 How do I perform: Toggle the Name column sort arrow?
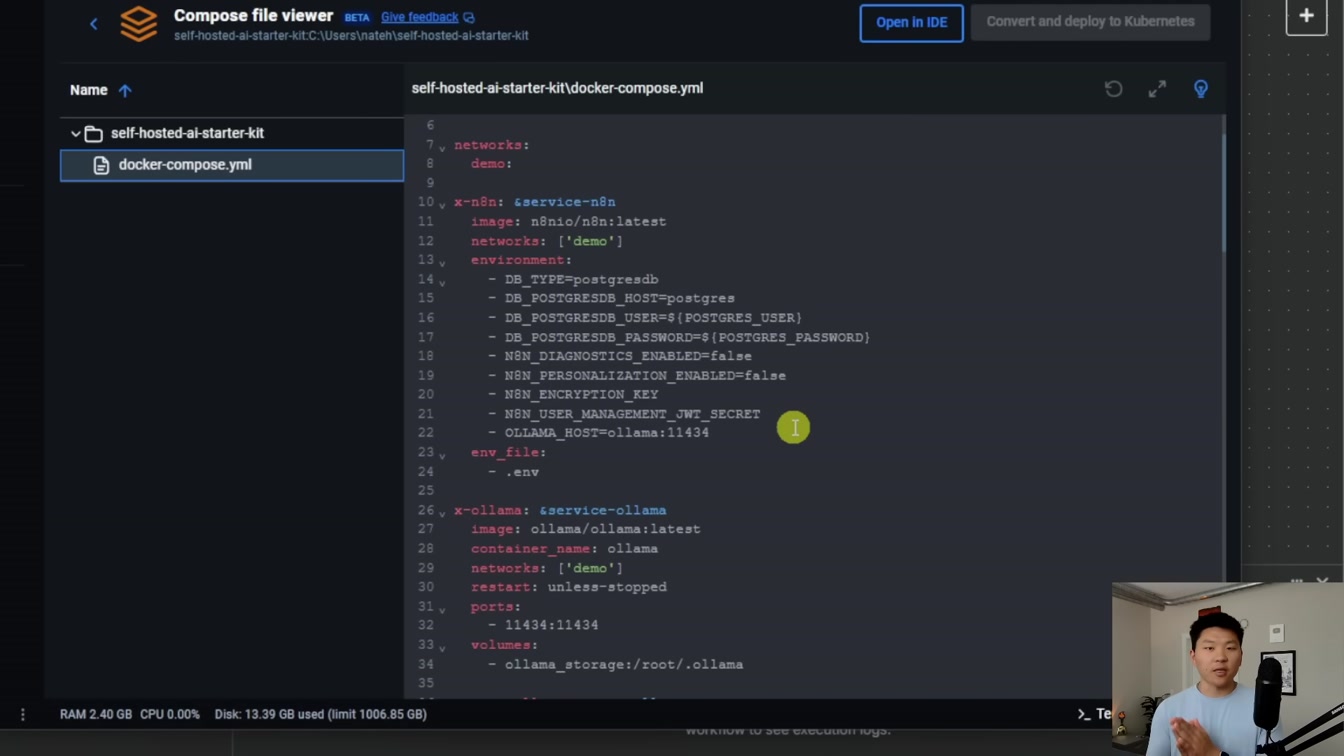click(125, 90)
